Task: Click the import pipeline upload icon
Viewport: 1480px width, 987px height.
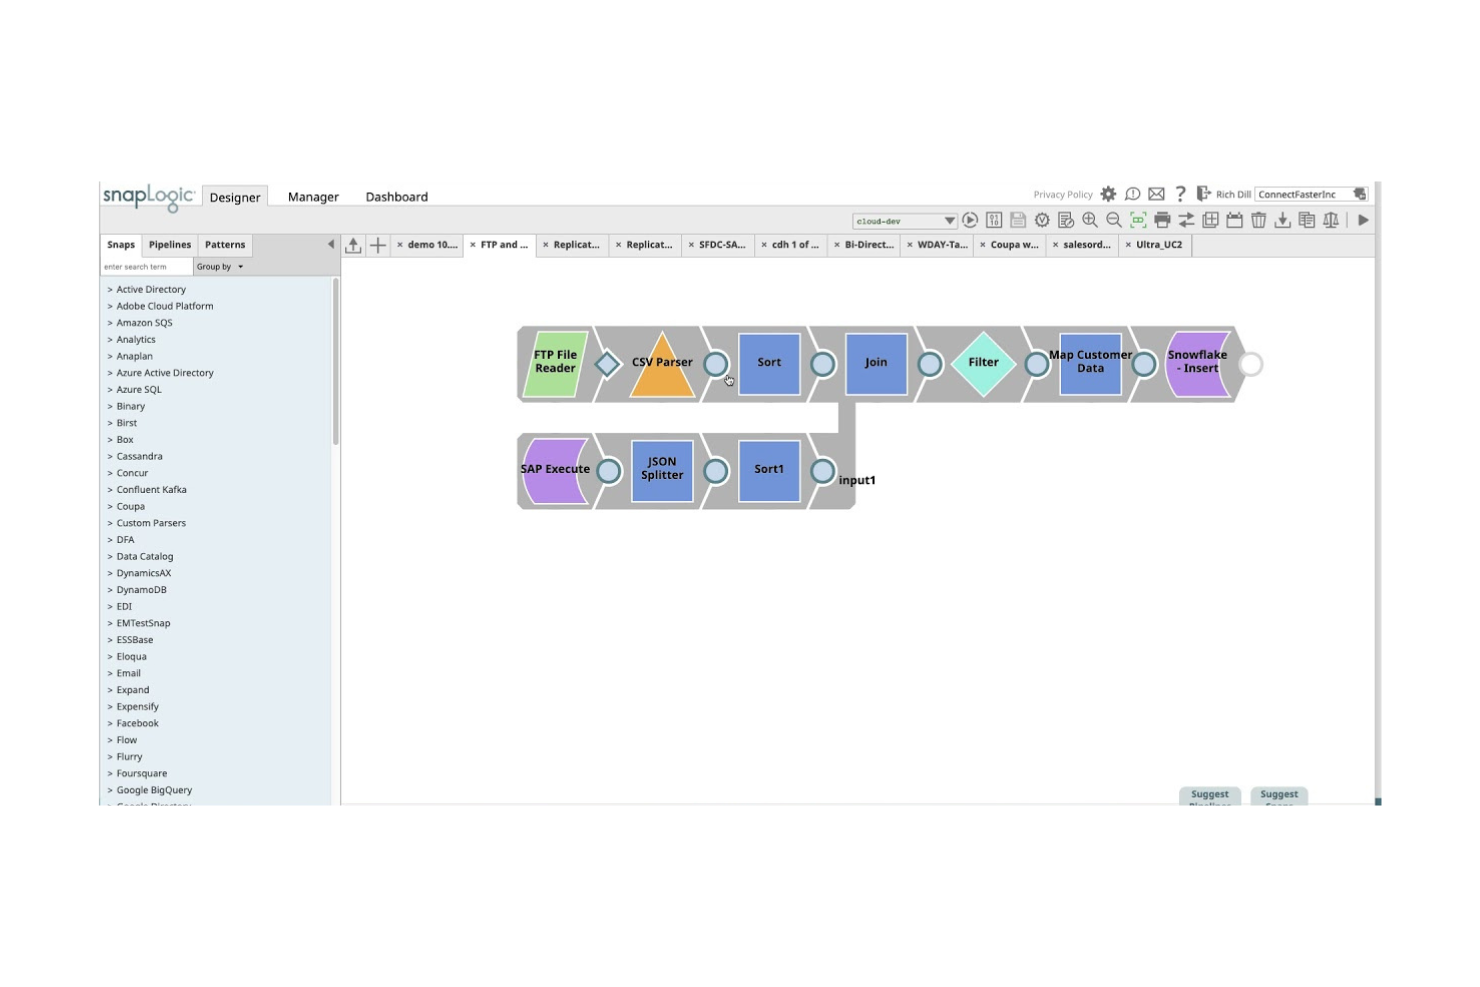Action: pyautogui.click(x=353, y=245)
